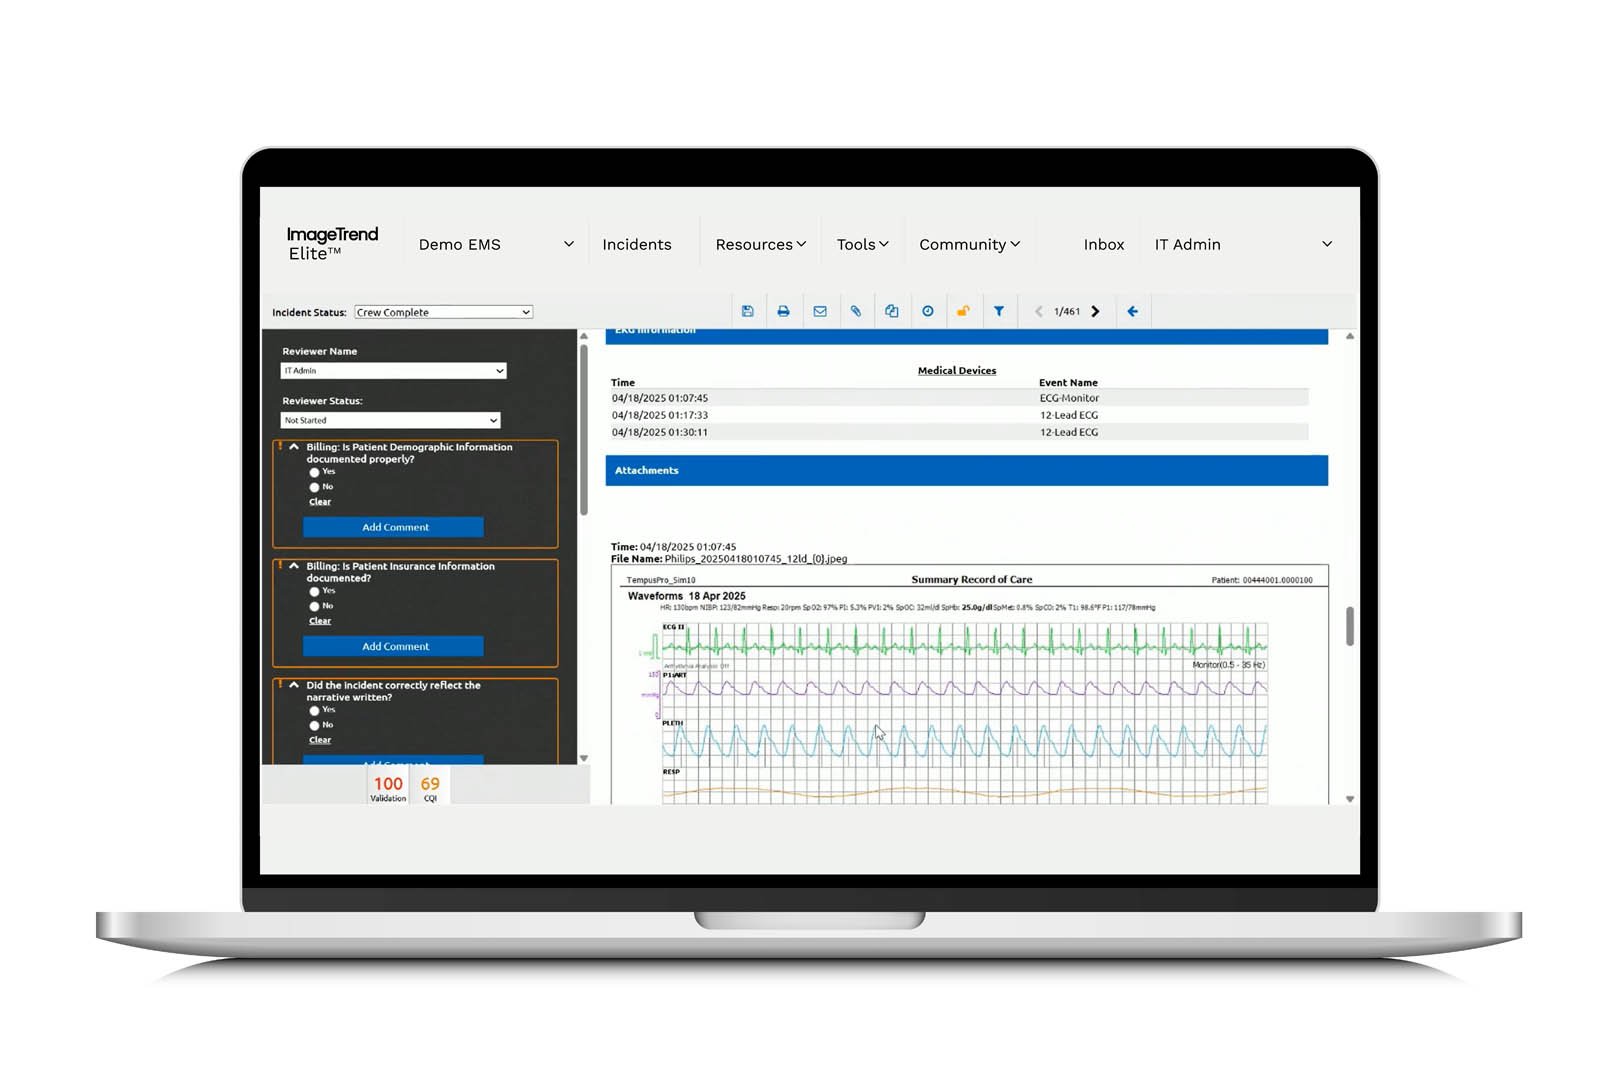The height and width of the screenshot is (1080, 1620).
Task: Click Add Comment under Patient Demographic question
Action: coord(394,527)
